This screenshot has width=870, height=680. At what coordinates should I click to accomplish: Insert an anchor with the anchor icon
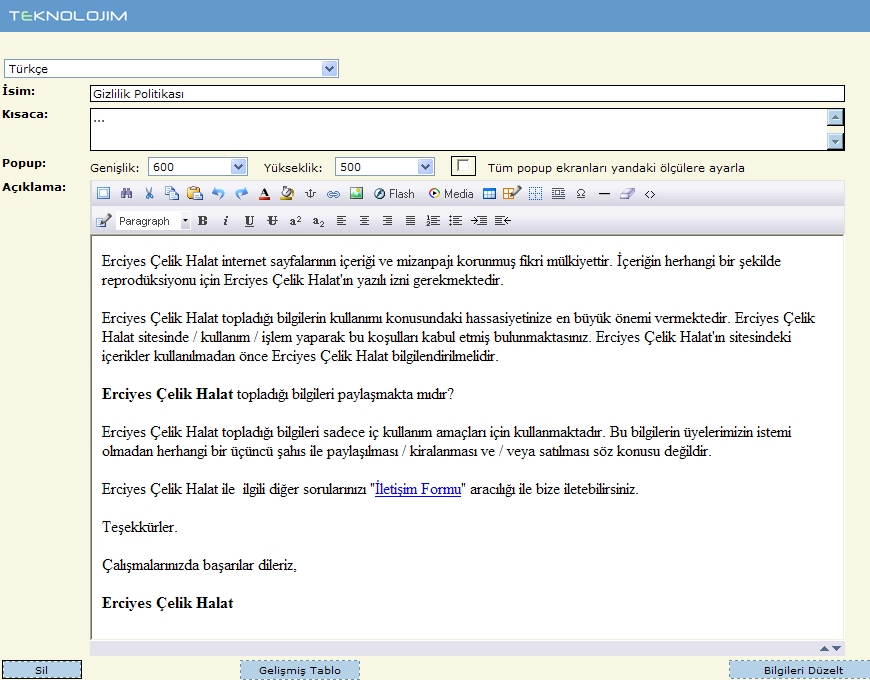point(310,194)
